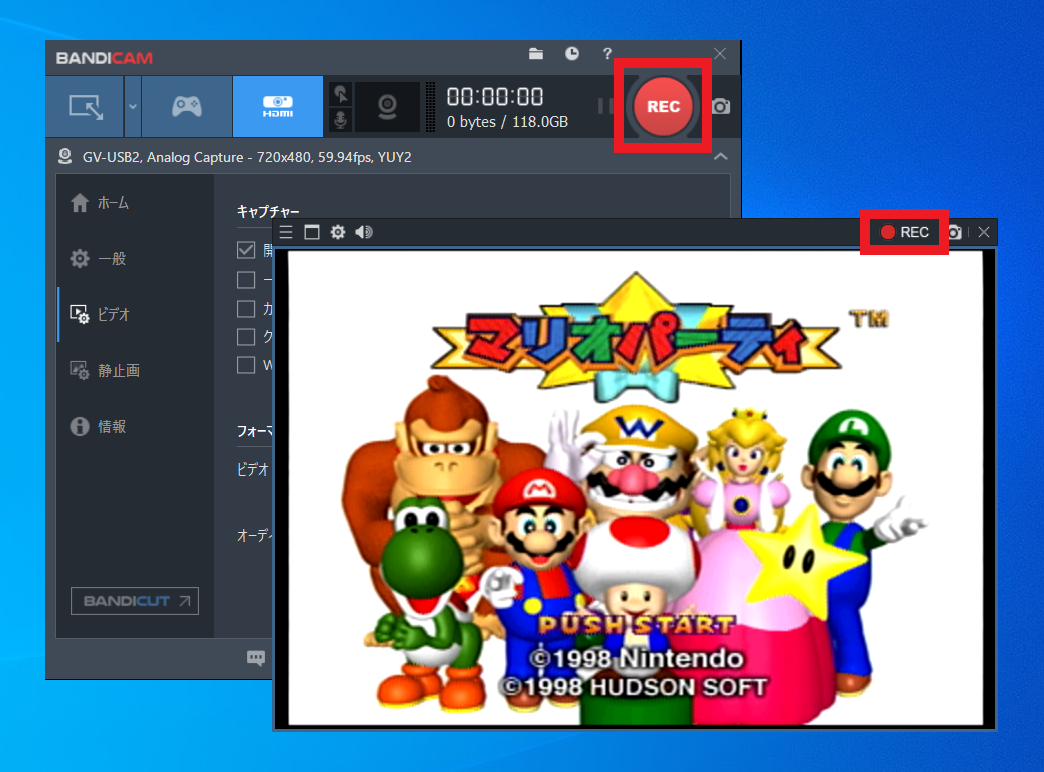
Task: Start recording with the large round REC button
Action: (663, 107)
